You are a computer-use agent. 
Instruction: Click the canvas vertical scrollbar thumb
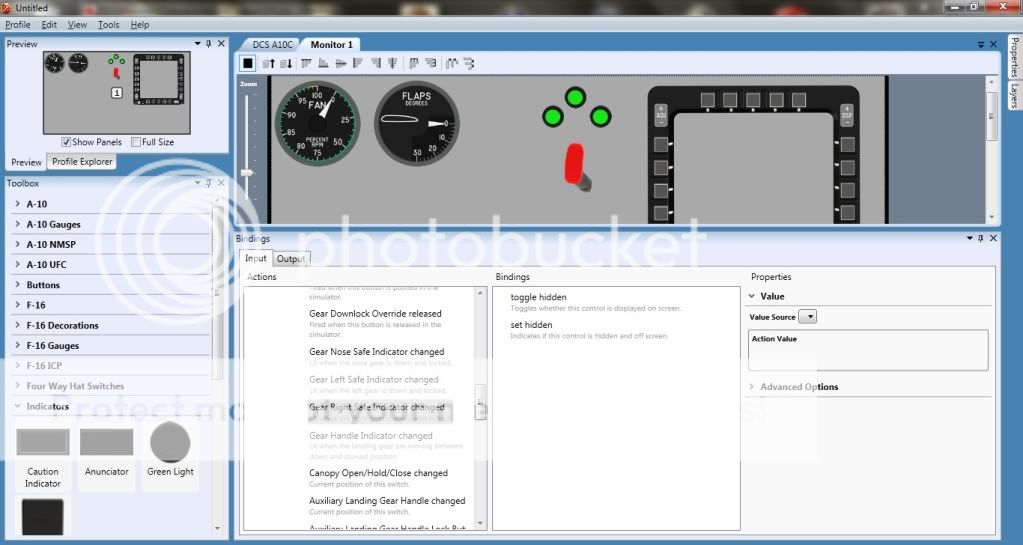991,116
